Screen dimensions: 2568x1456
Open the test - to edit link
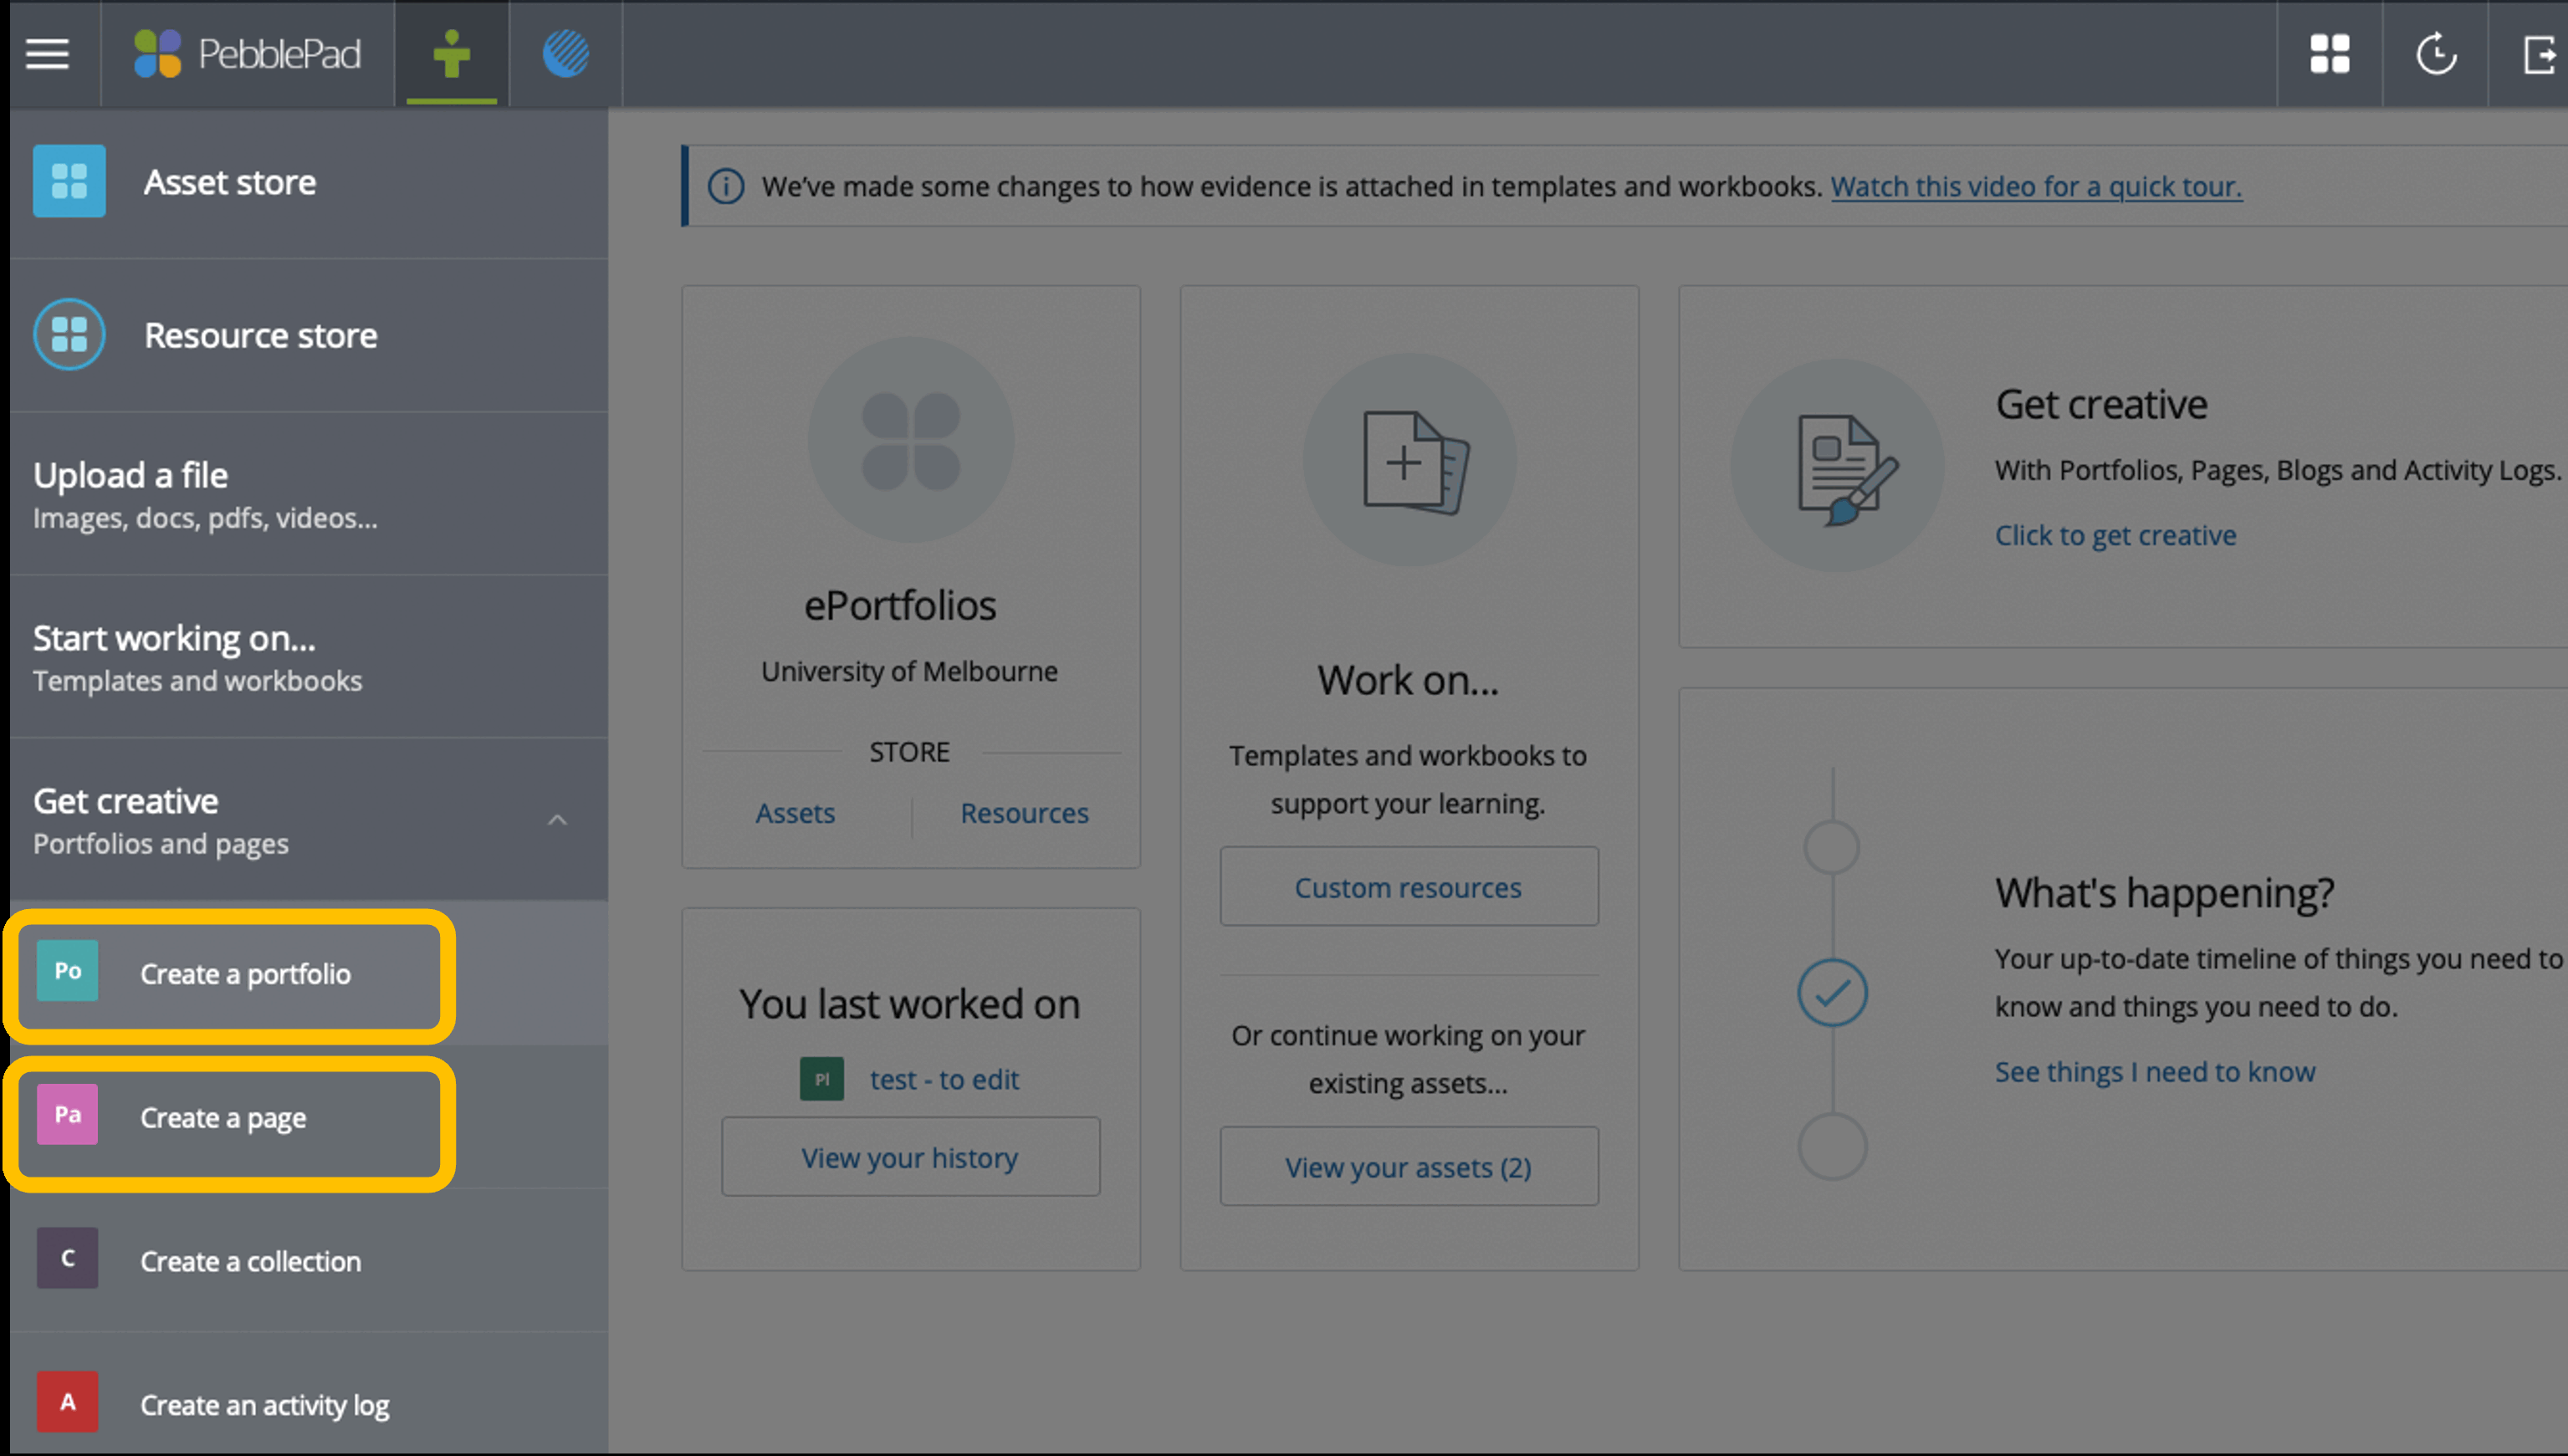pyautogui.click(x=944, y=1080)
